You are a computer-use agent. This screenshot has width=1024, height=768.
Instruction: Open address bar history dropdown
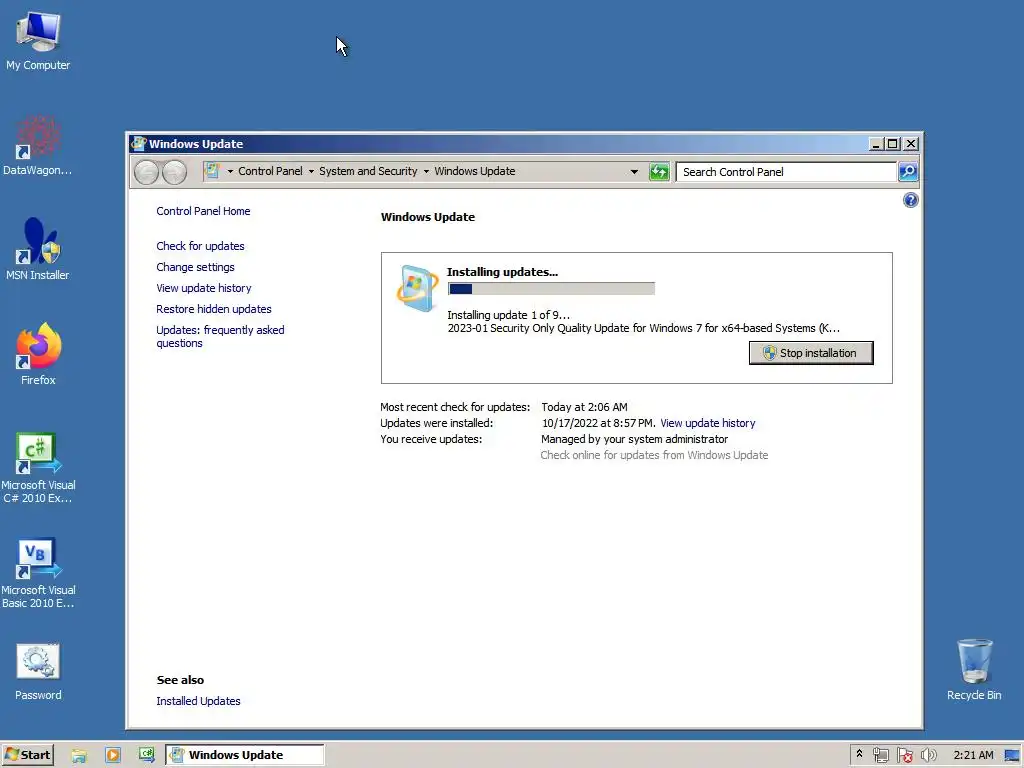[x=633, y=172]
